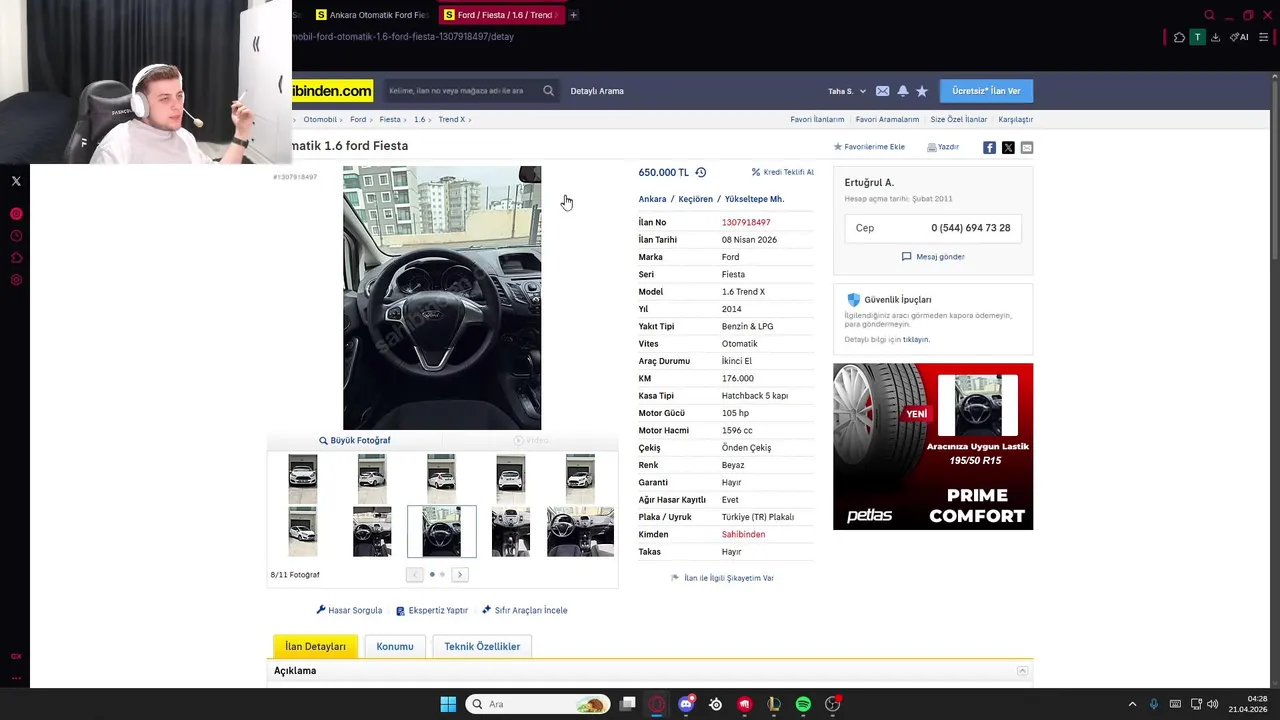Open browser search icon at top right

[1209, 15]
